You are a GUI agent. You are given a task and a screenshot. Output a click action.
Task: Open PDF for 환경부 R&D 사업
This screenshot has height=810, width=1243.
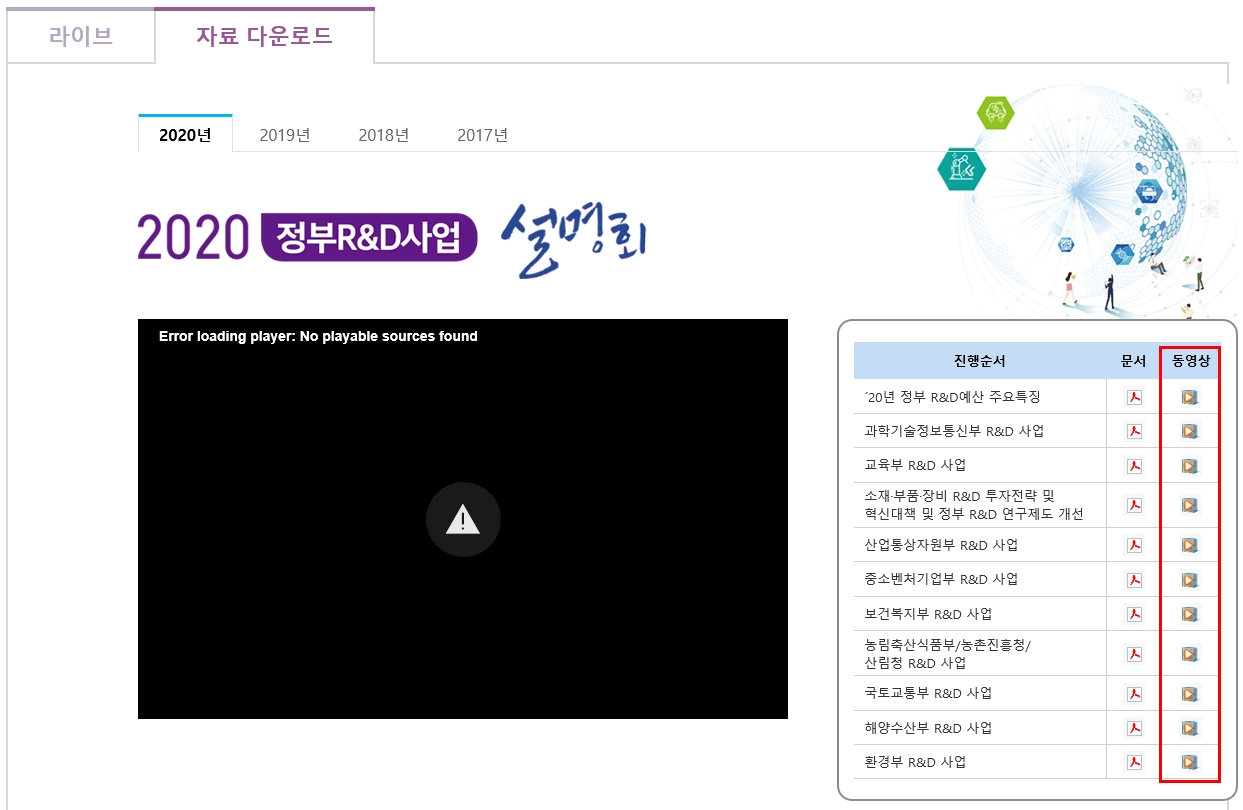click(1134, 762)
